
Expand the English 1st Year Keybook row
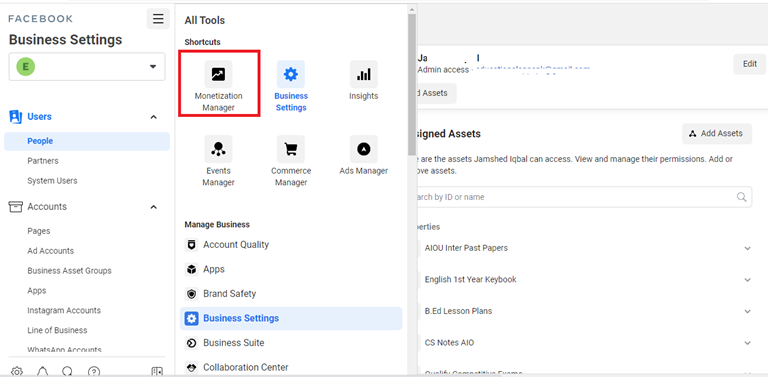point(747,280)
